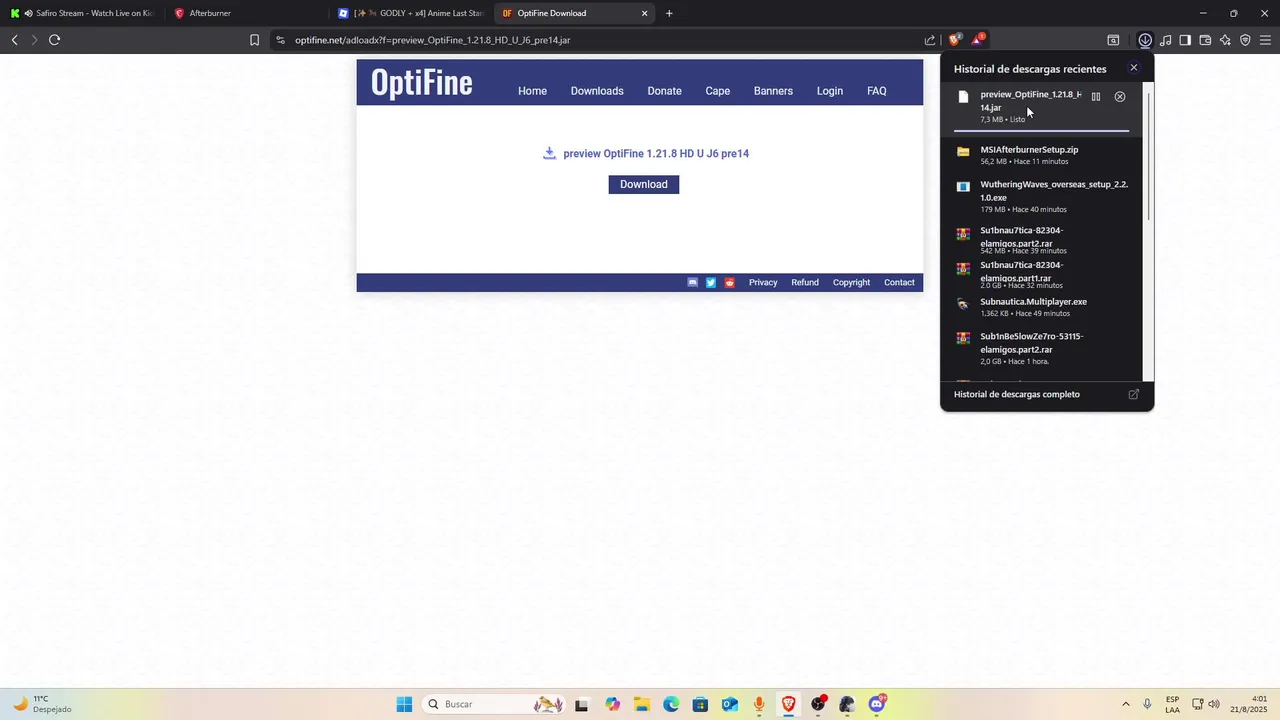Click the Discord icon in OptiFine footer
Screen dimensions: 1280x720
click(692, 283)
